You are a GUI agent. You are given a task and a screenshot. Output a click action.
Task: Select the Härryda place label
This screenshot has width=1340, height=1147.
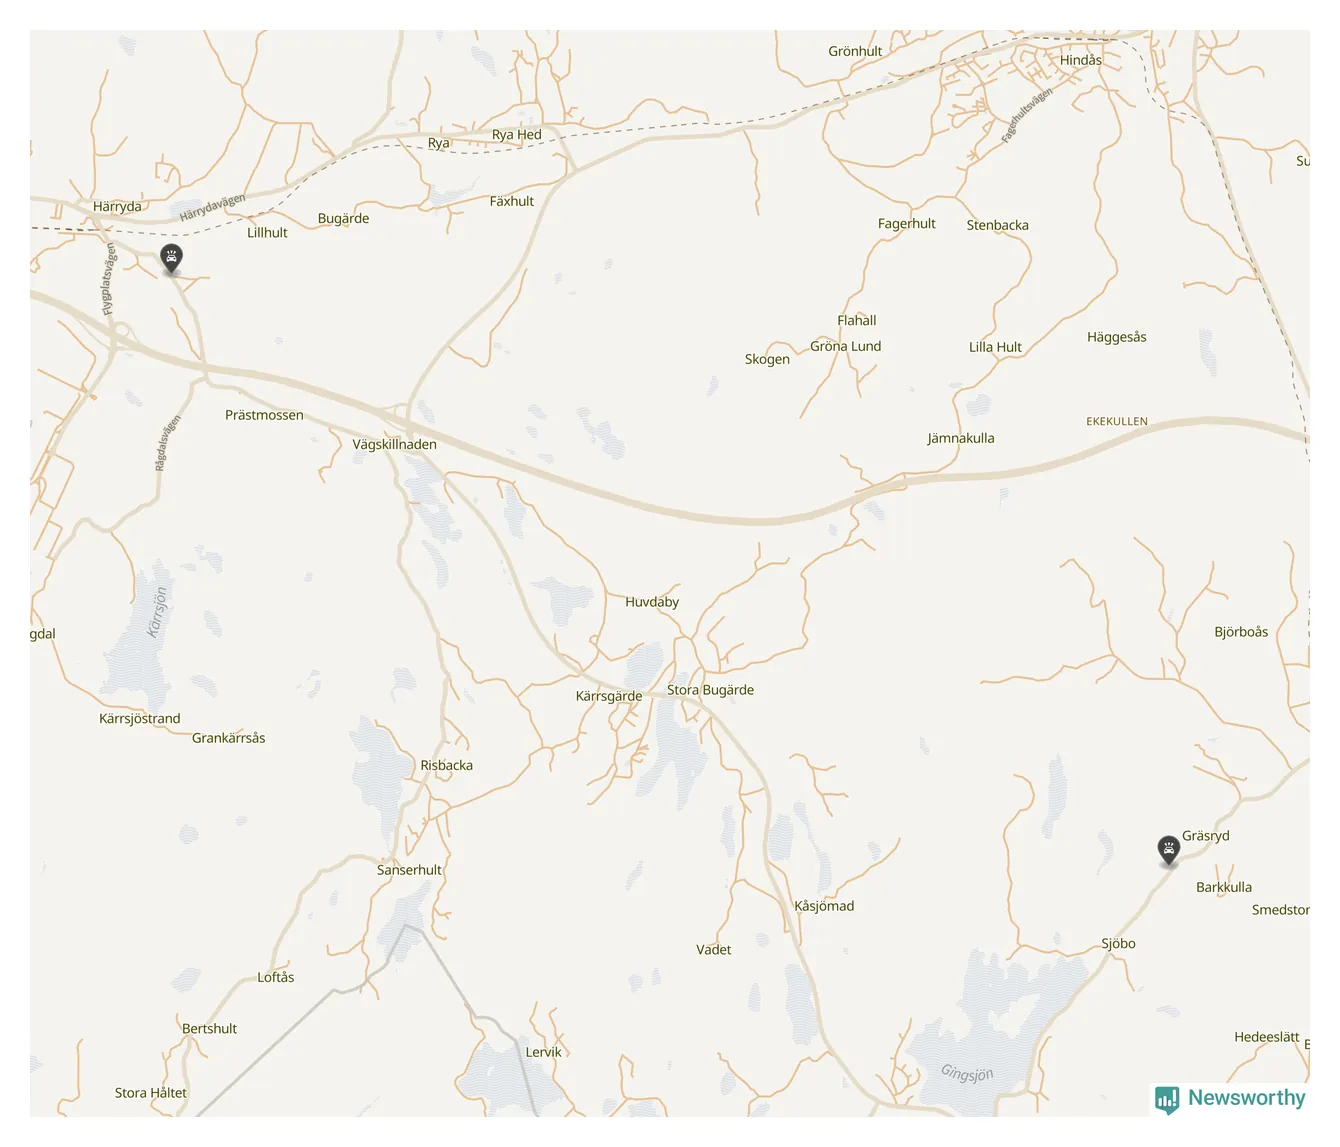117,207
